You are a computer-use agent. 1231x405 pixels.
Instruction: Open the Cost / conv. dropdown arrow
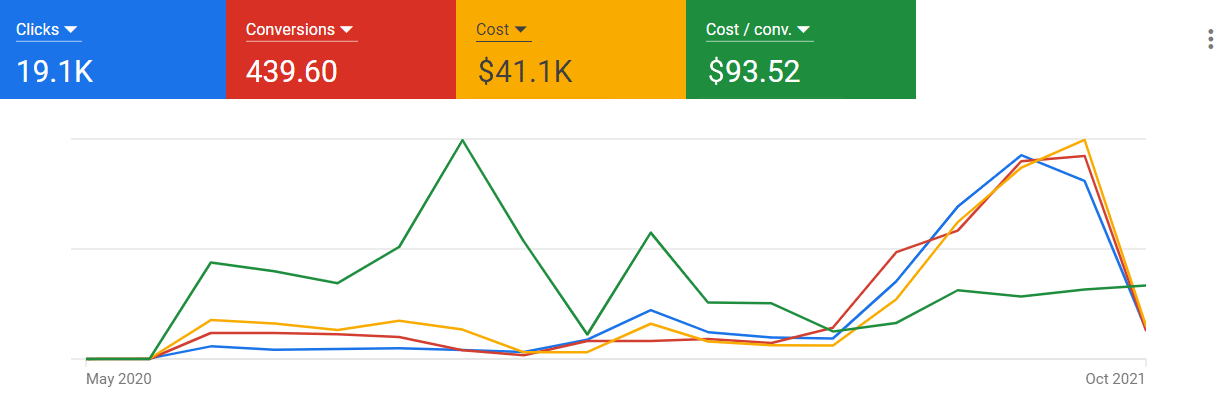click(804, 30)
